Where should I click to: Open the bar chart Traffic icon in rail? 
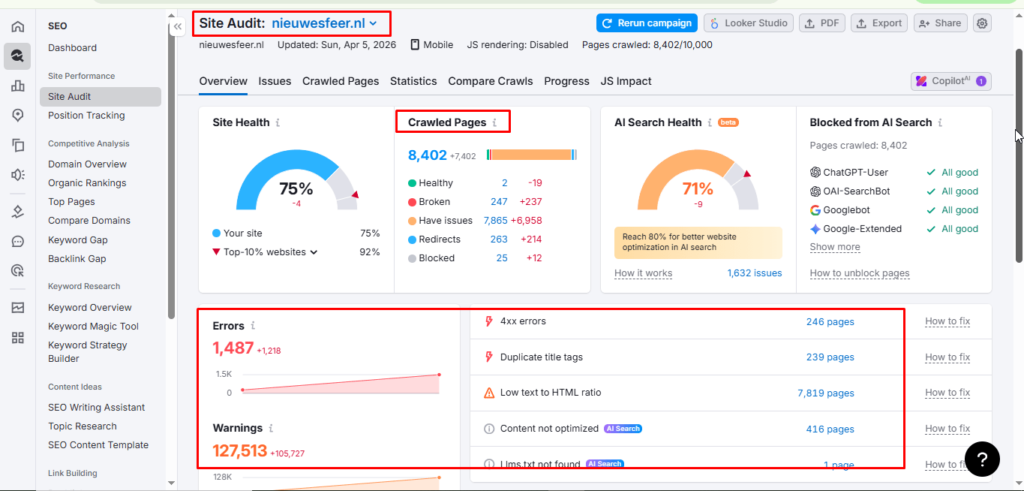(x=18, y=86)
